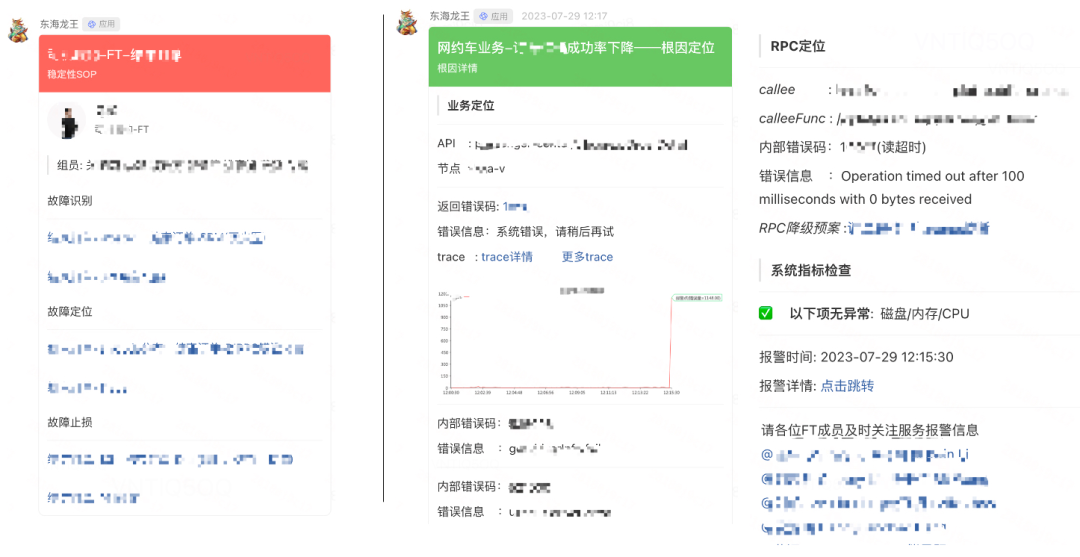Open the trace详情 link
1080x557 pixels.
[x=507, y=257]
